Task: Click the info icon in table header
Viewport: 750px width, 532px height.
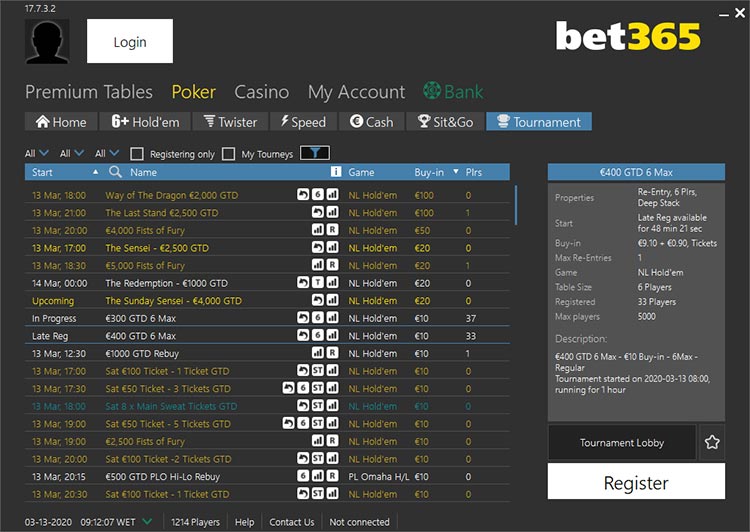Action: point(336,172)
